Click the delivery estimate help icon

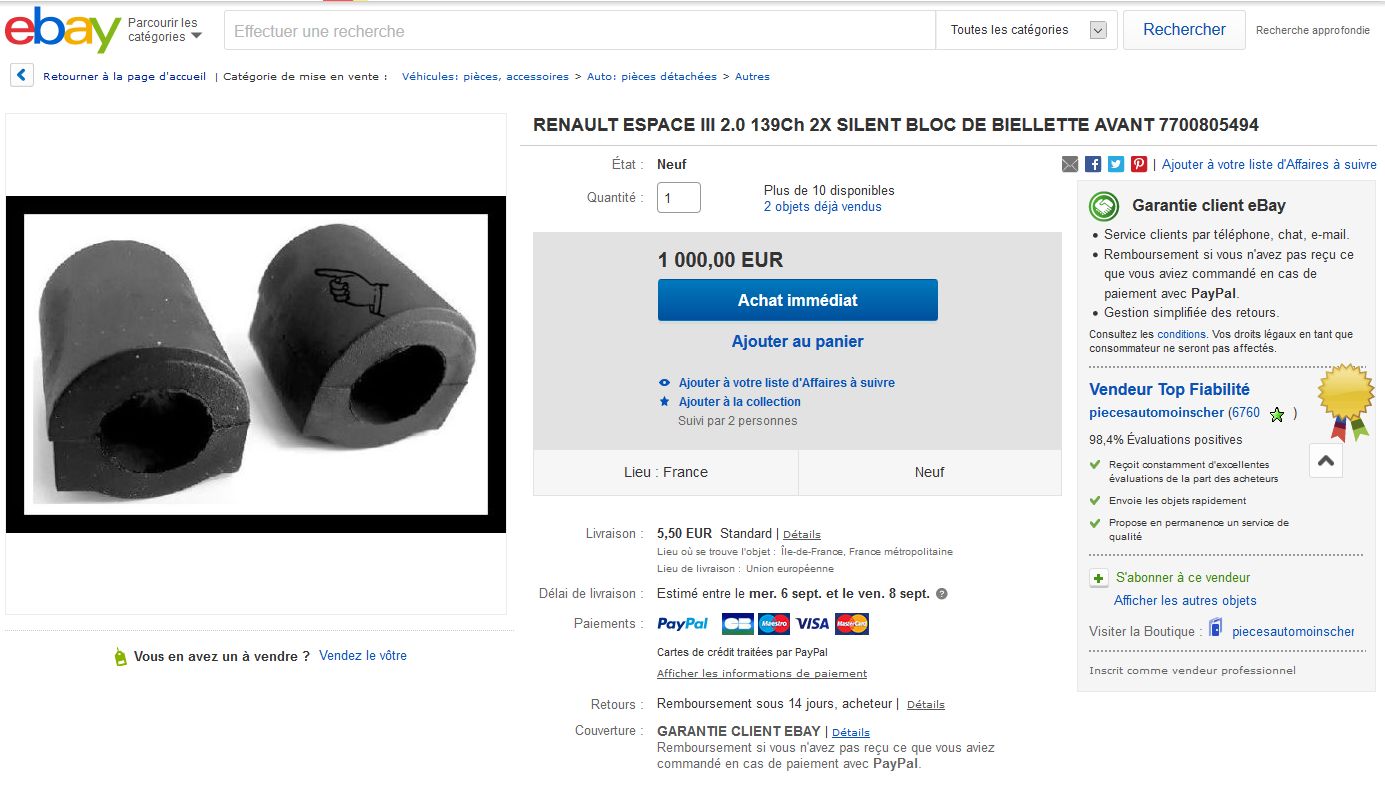coord(942,594)
